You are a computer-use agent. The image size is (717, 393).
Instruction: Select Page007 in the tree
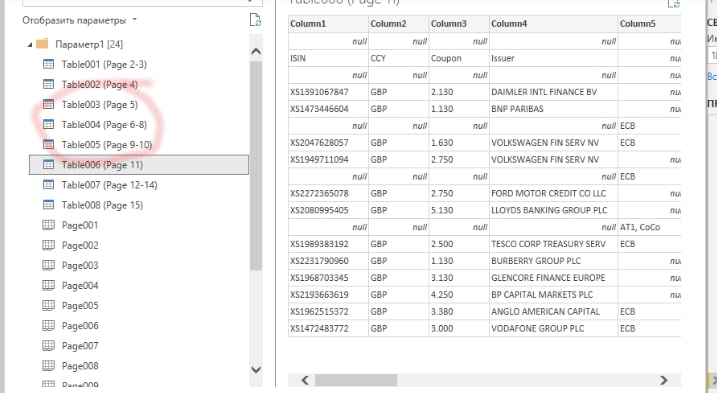(x=80, y=346)
